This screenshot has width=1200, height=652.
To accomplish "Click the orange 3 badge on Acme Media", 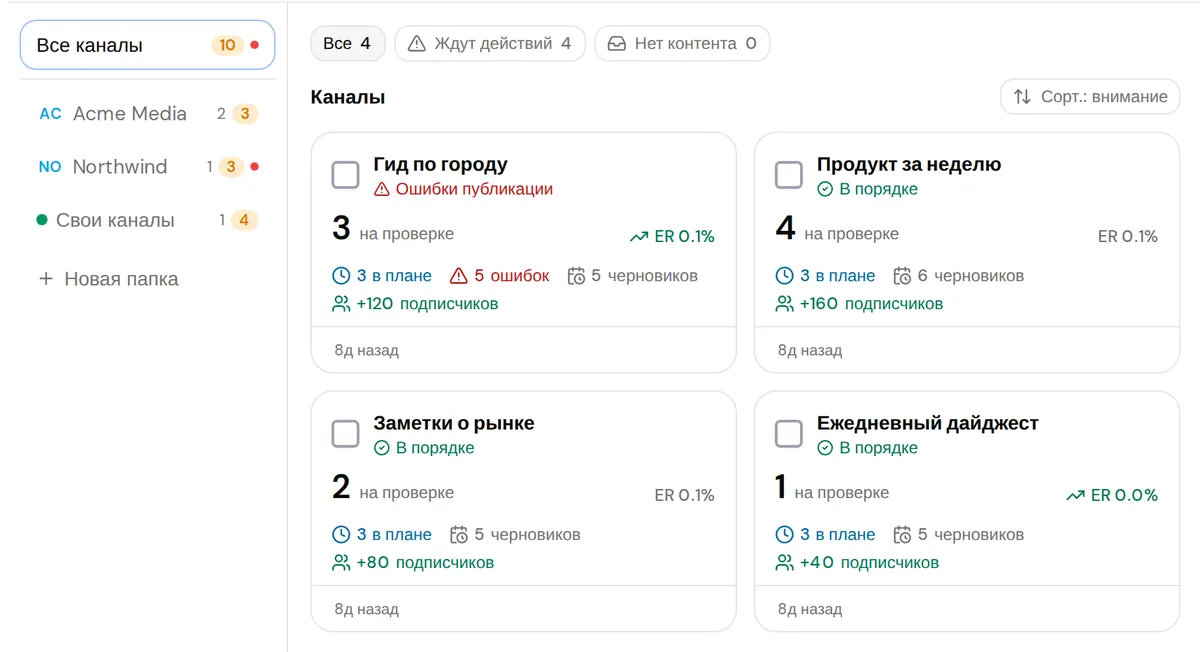I will click(x=245, y=114).
